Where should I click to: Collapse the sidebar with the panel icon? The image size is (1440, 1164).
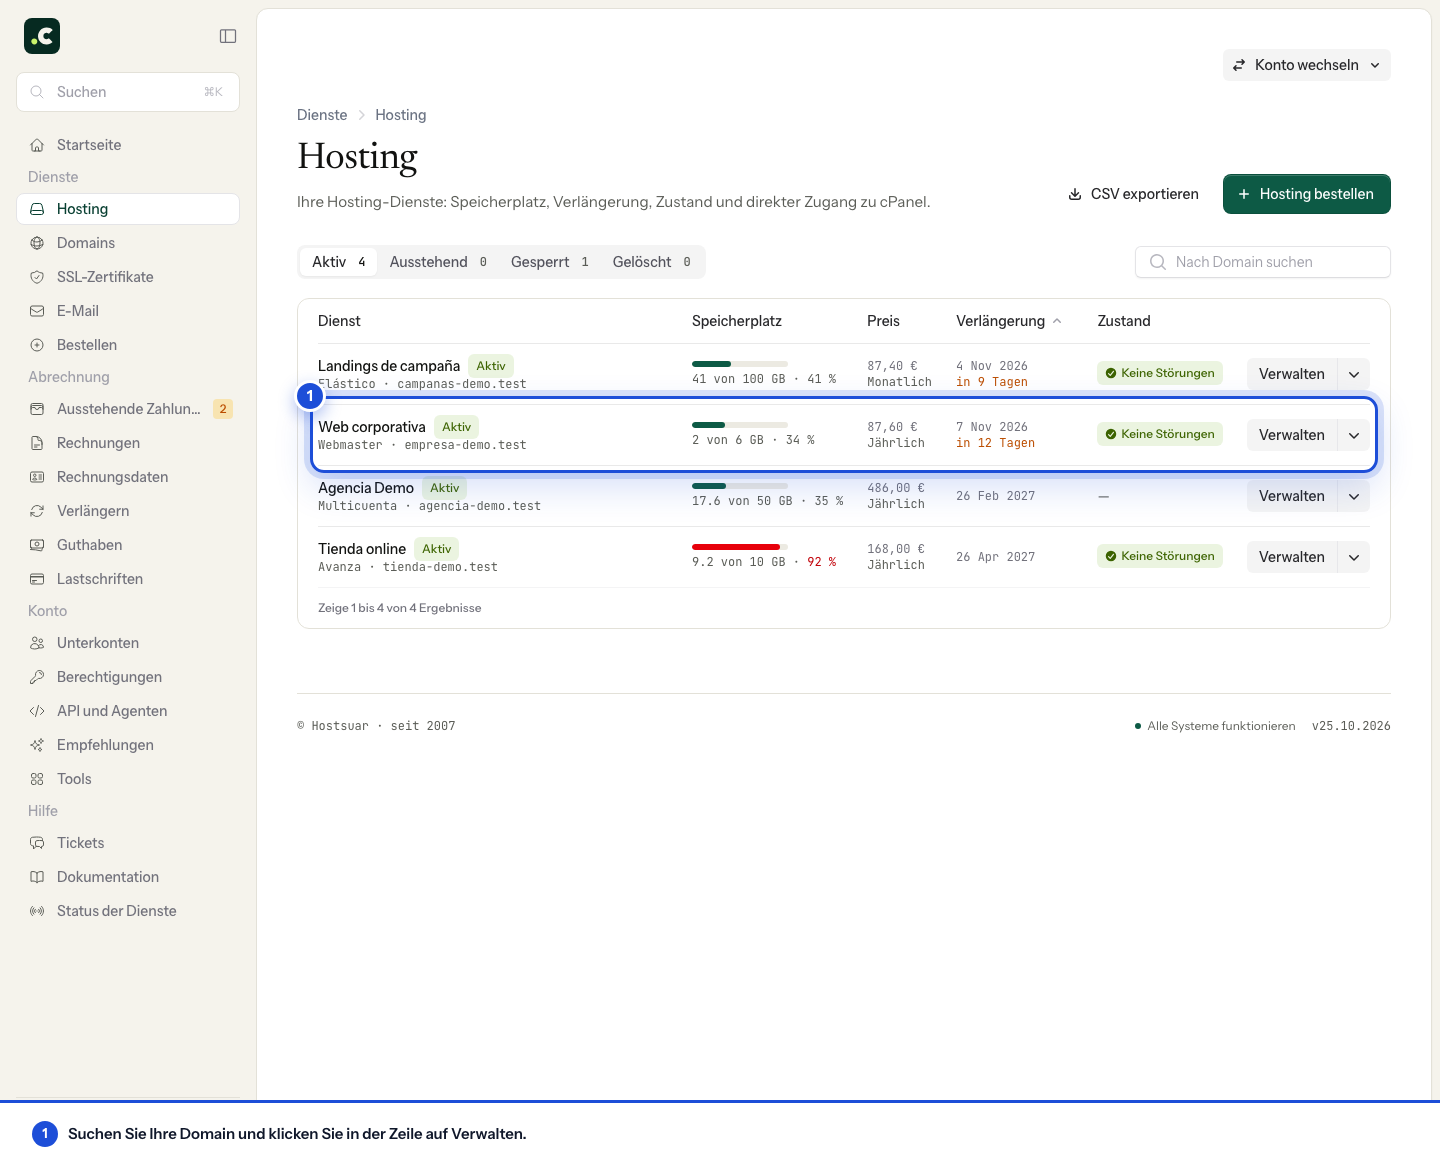pos(228,36)
